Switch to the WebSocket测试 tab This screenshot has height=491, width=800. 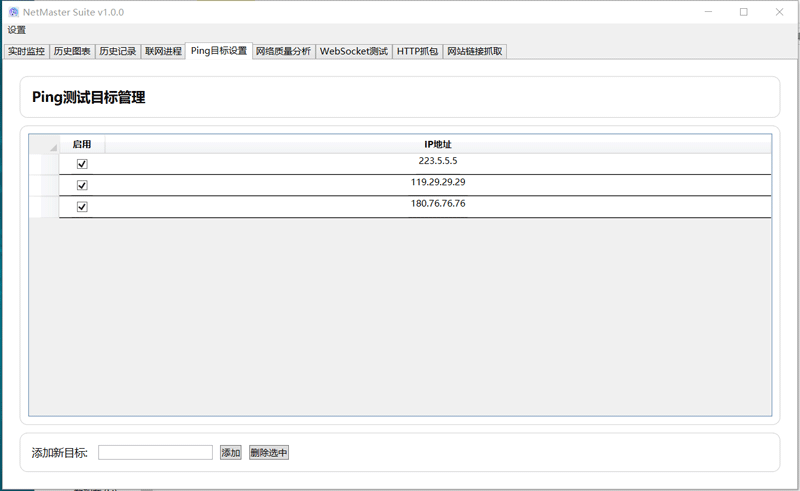pos(353,51)
